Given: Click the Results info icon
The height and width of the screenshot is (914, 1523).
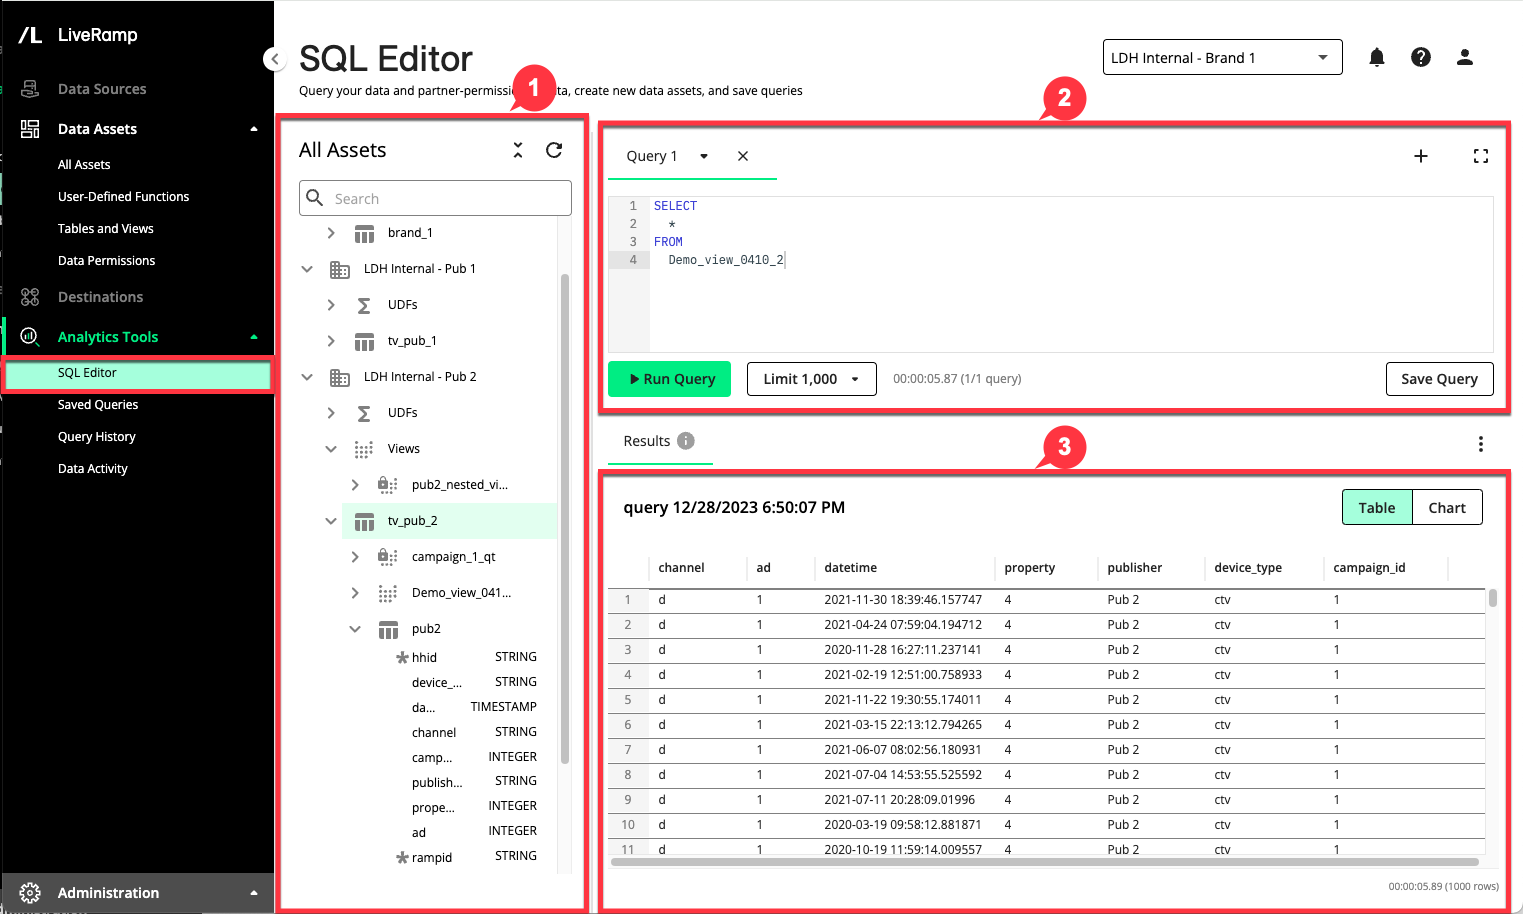Looking at the screenshot, I should pyautogui.click(x=686, y=441).
